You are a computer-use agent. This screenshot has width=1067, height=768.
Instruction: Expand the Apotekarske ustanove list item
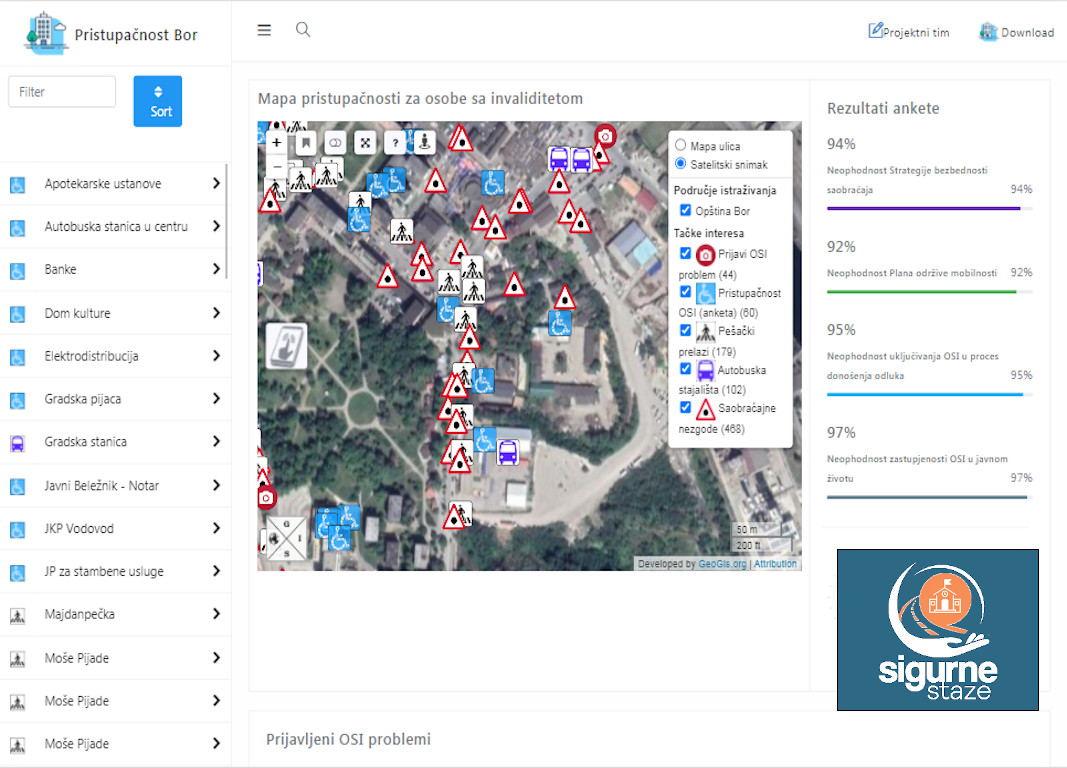pos(115,184)
